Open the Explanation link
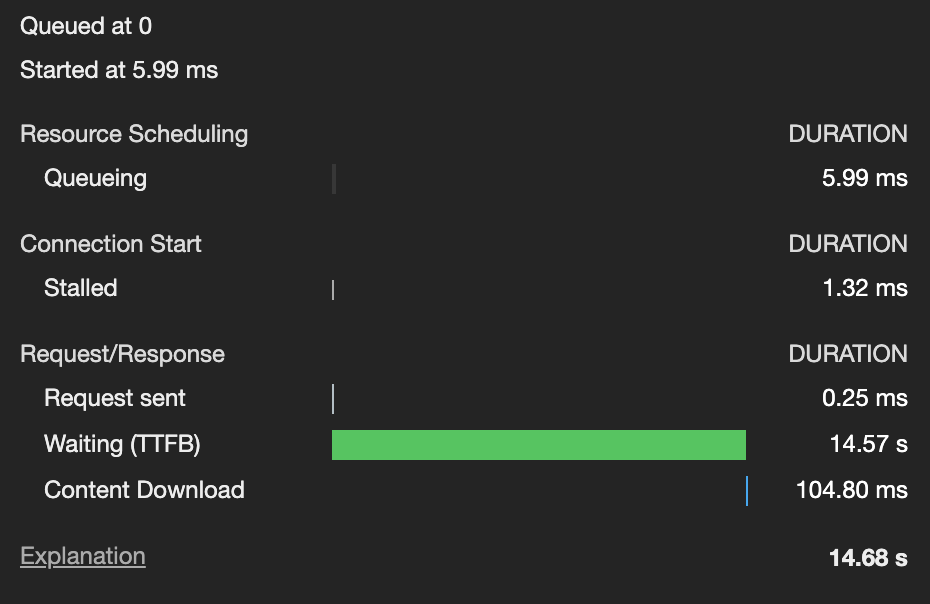 click(x=82, y=557)
